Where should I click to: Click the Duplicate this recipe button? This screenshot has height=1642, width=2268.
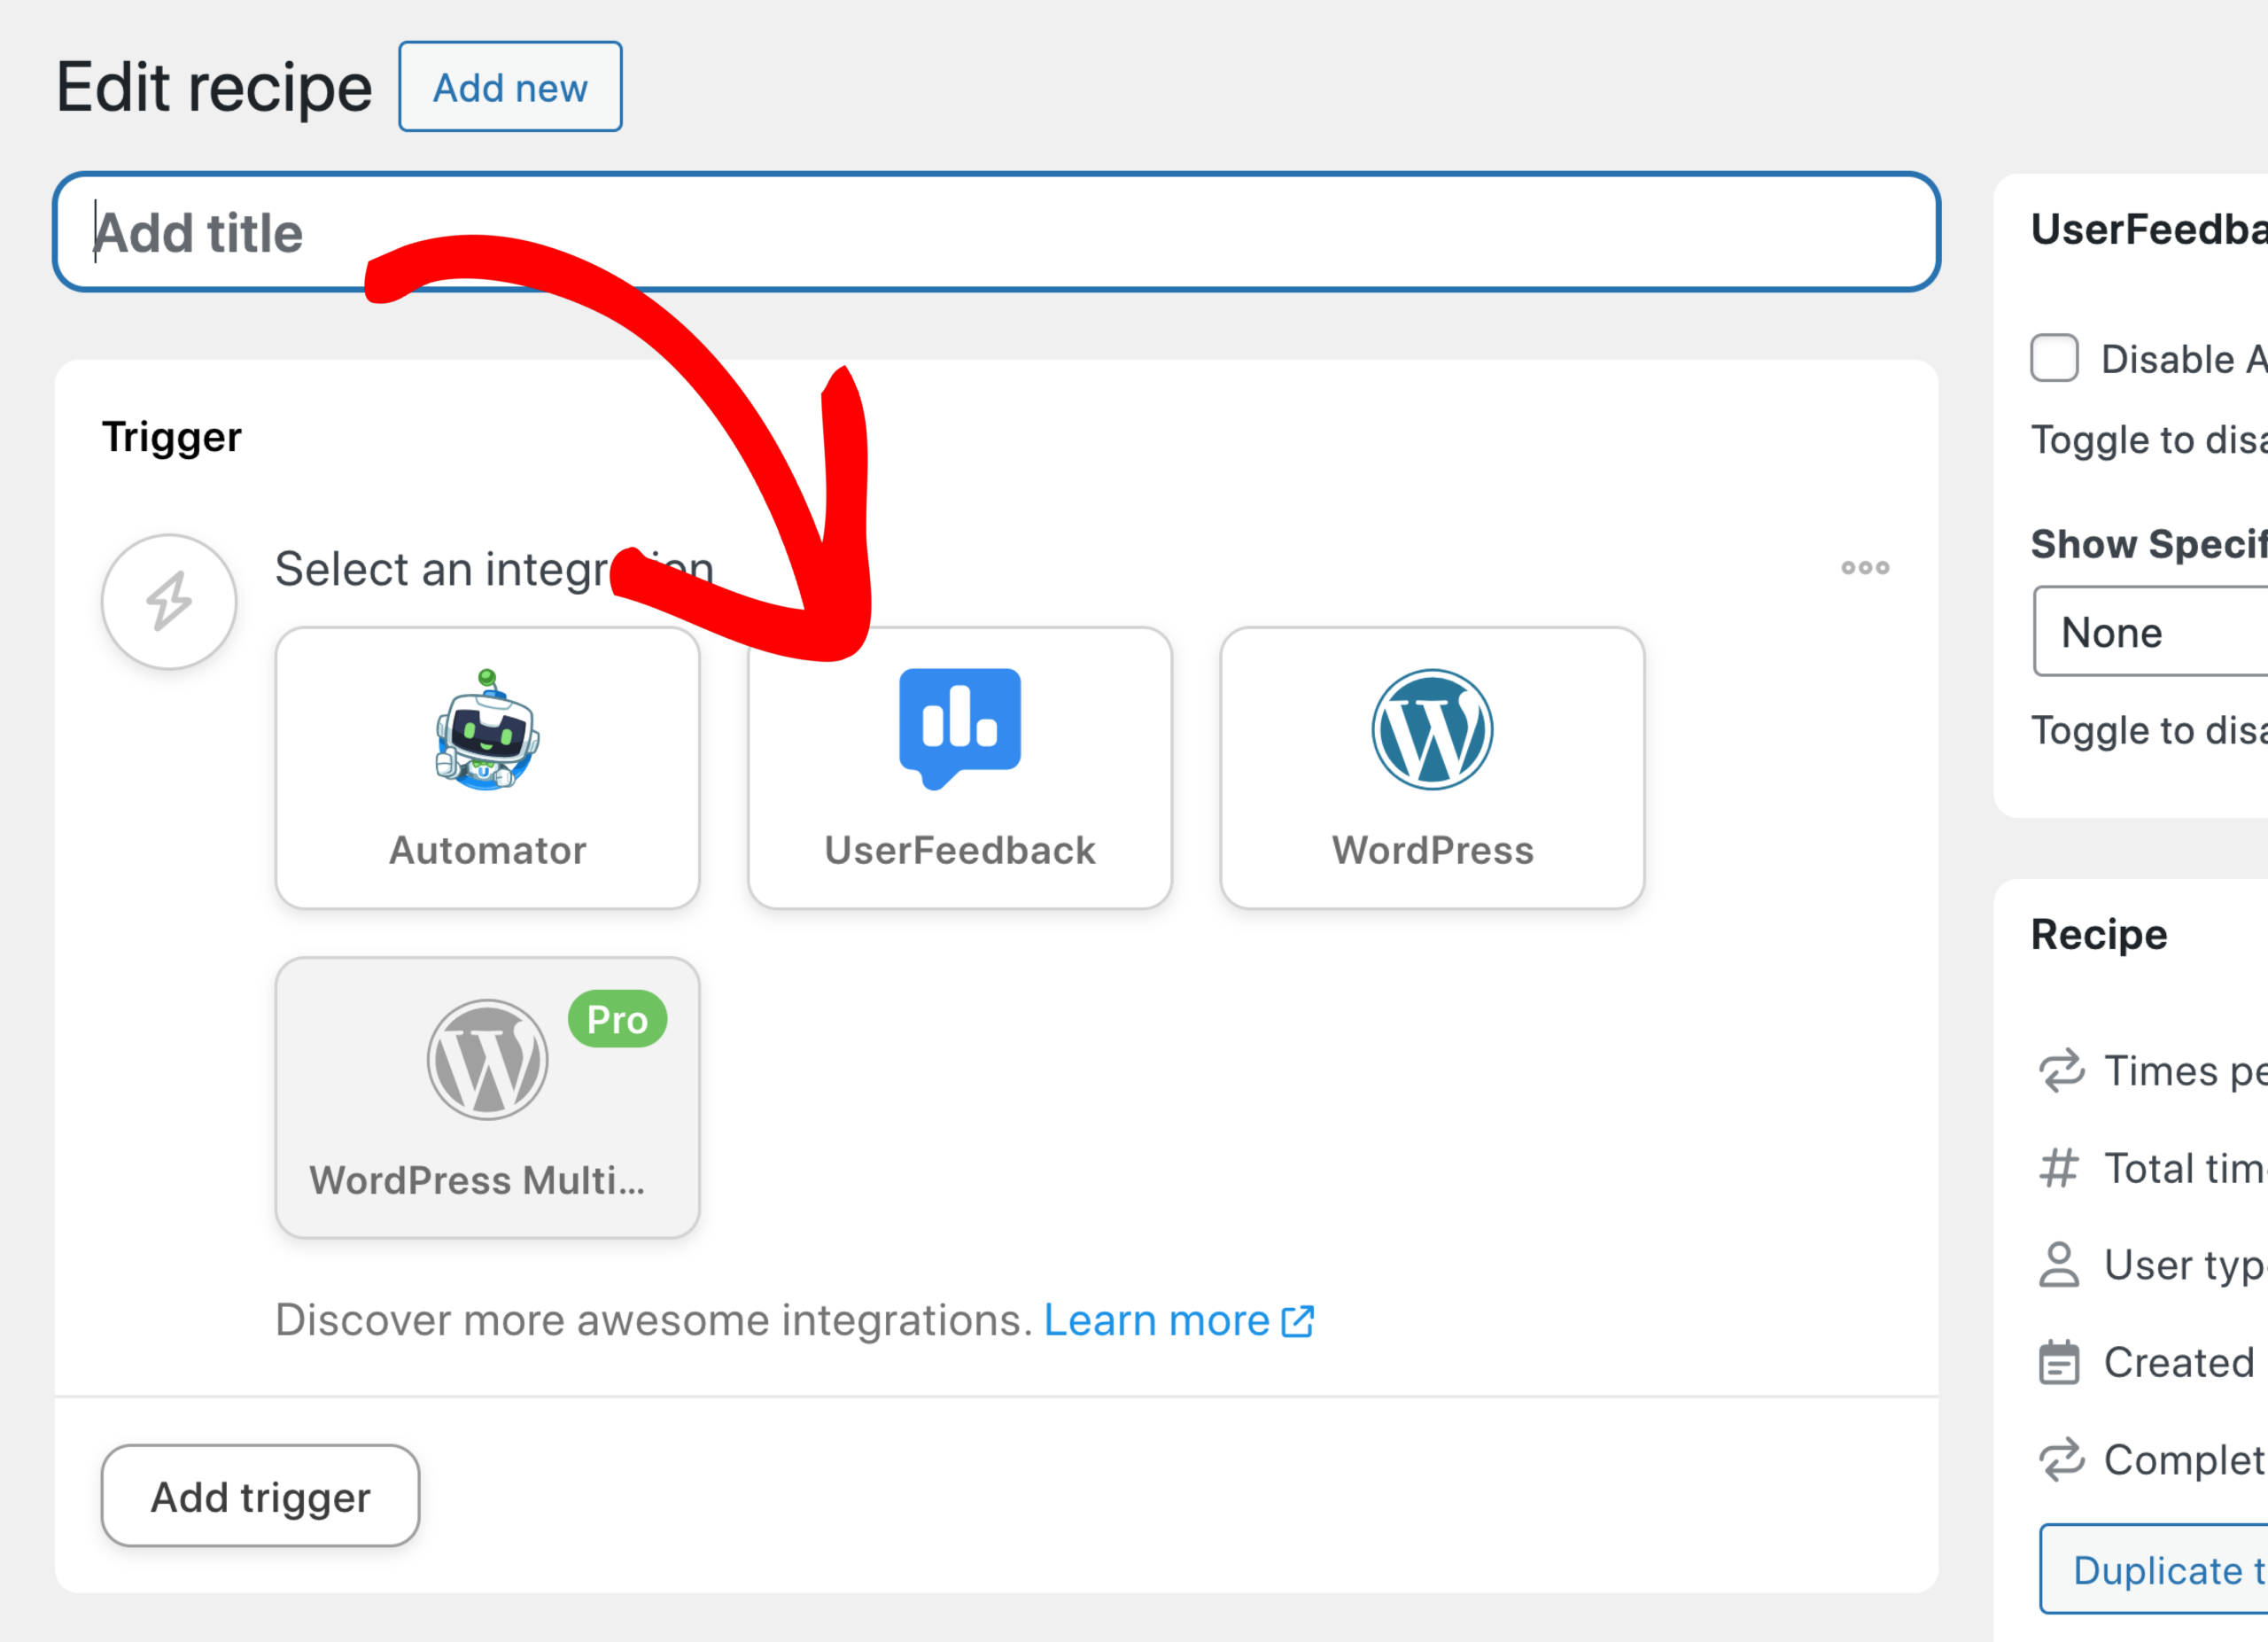tap(2154, 1570)
